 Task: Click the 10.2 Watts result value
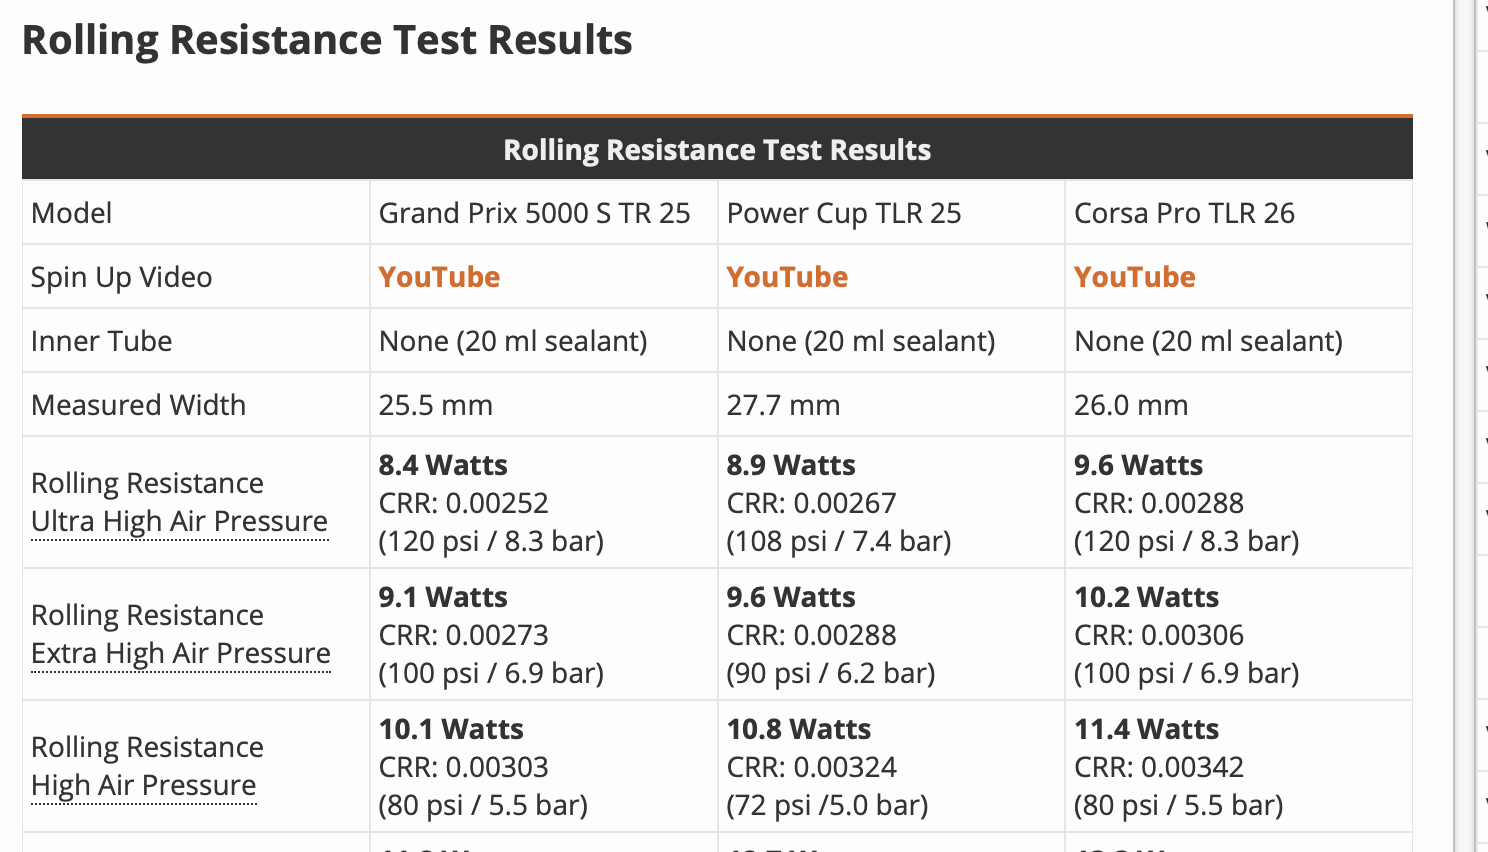tap(1146, 597)
